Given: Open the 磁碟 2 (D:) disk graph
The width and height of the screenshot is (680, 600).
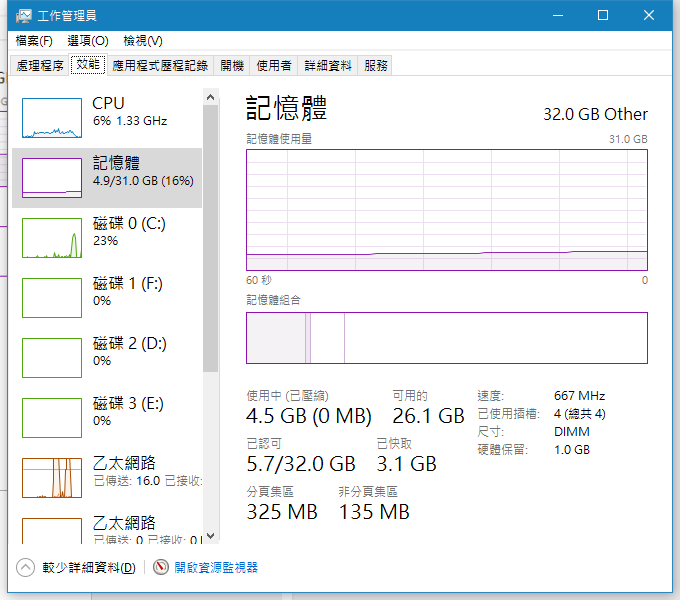Looking at the screenshot, I should [x=52, y=358].
